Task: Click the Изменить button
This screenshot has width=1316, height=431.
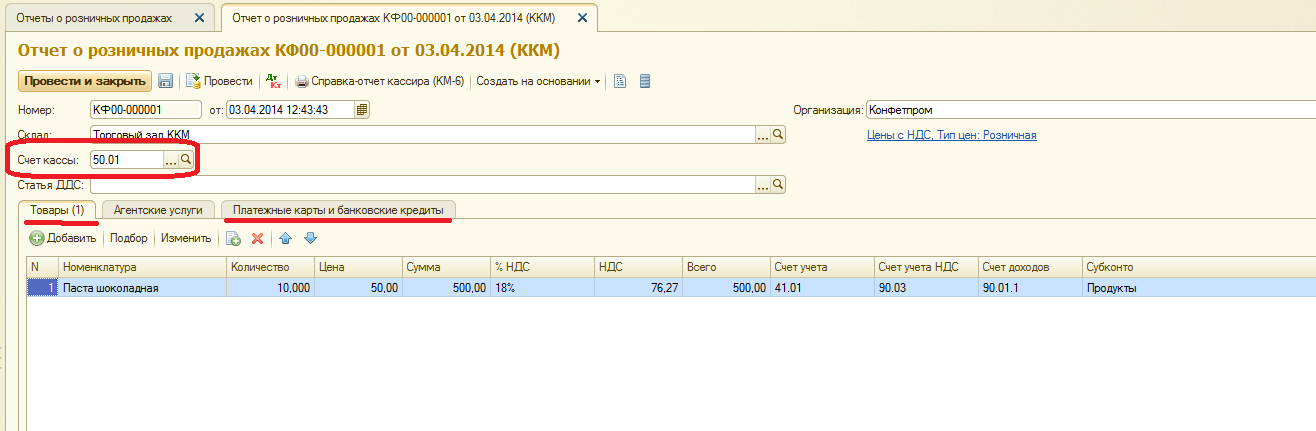Action: click(x=186, y=238)
